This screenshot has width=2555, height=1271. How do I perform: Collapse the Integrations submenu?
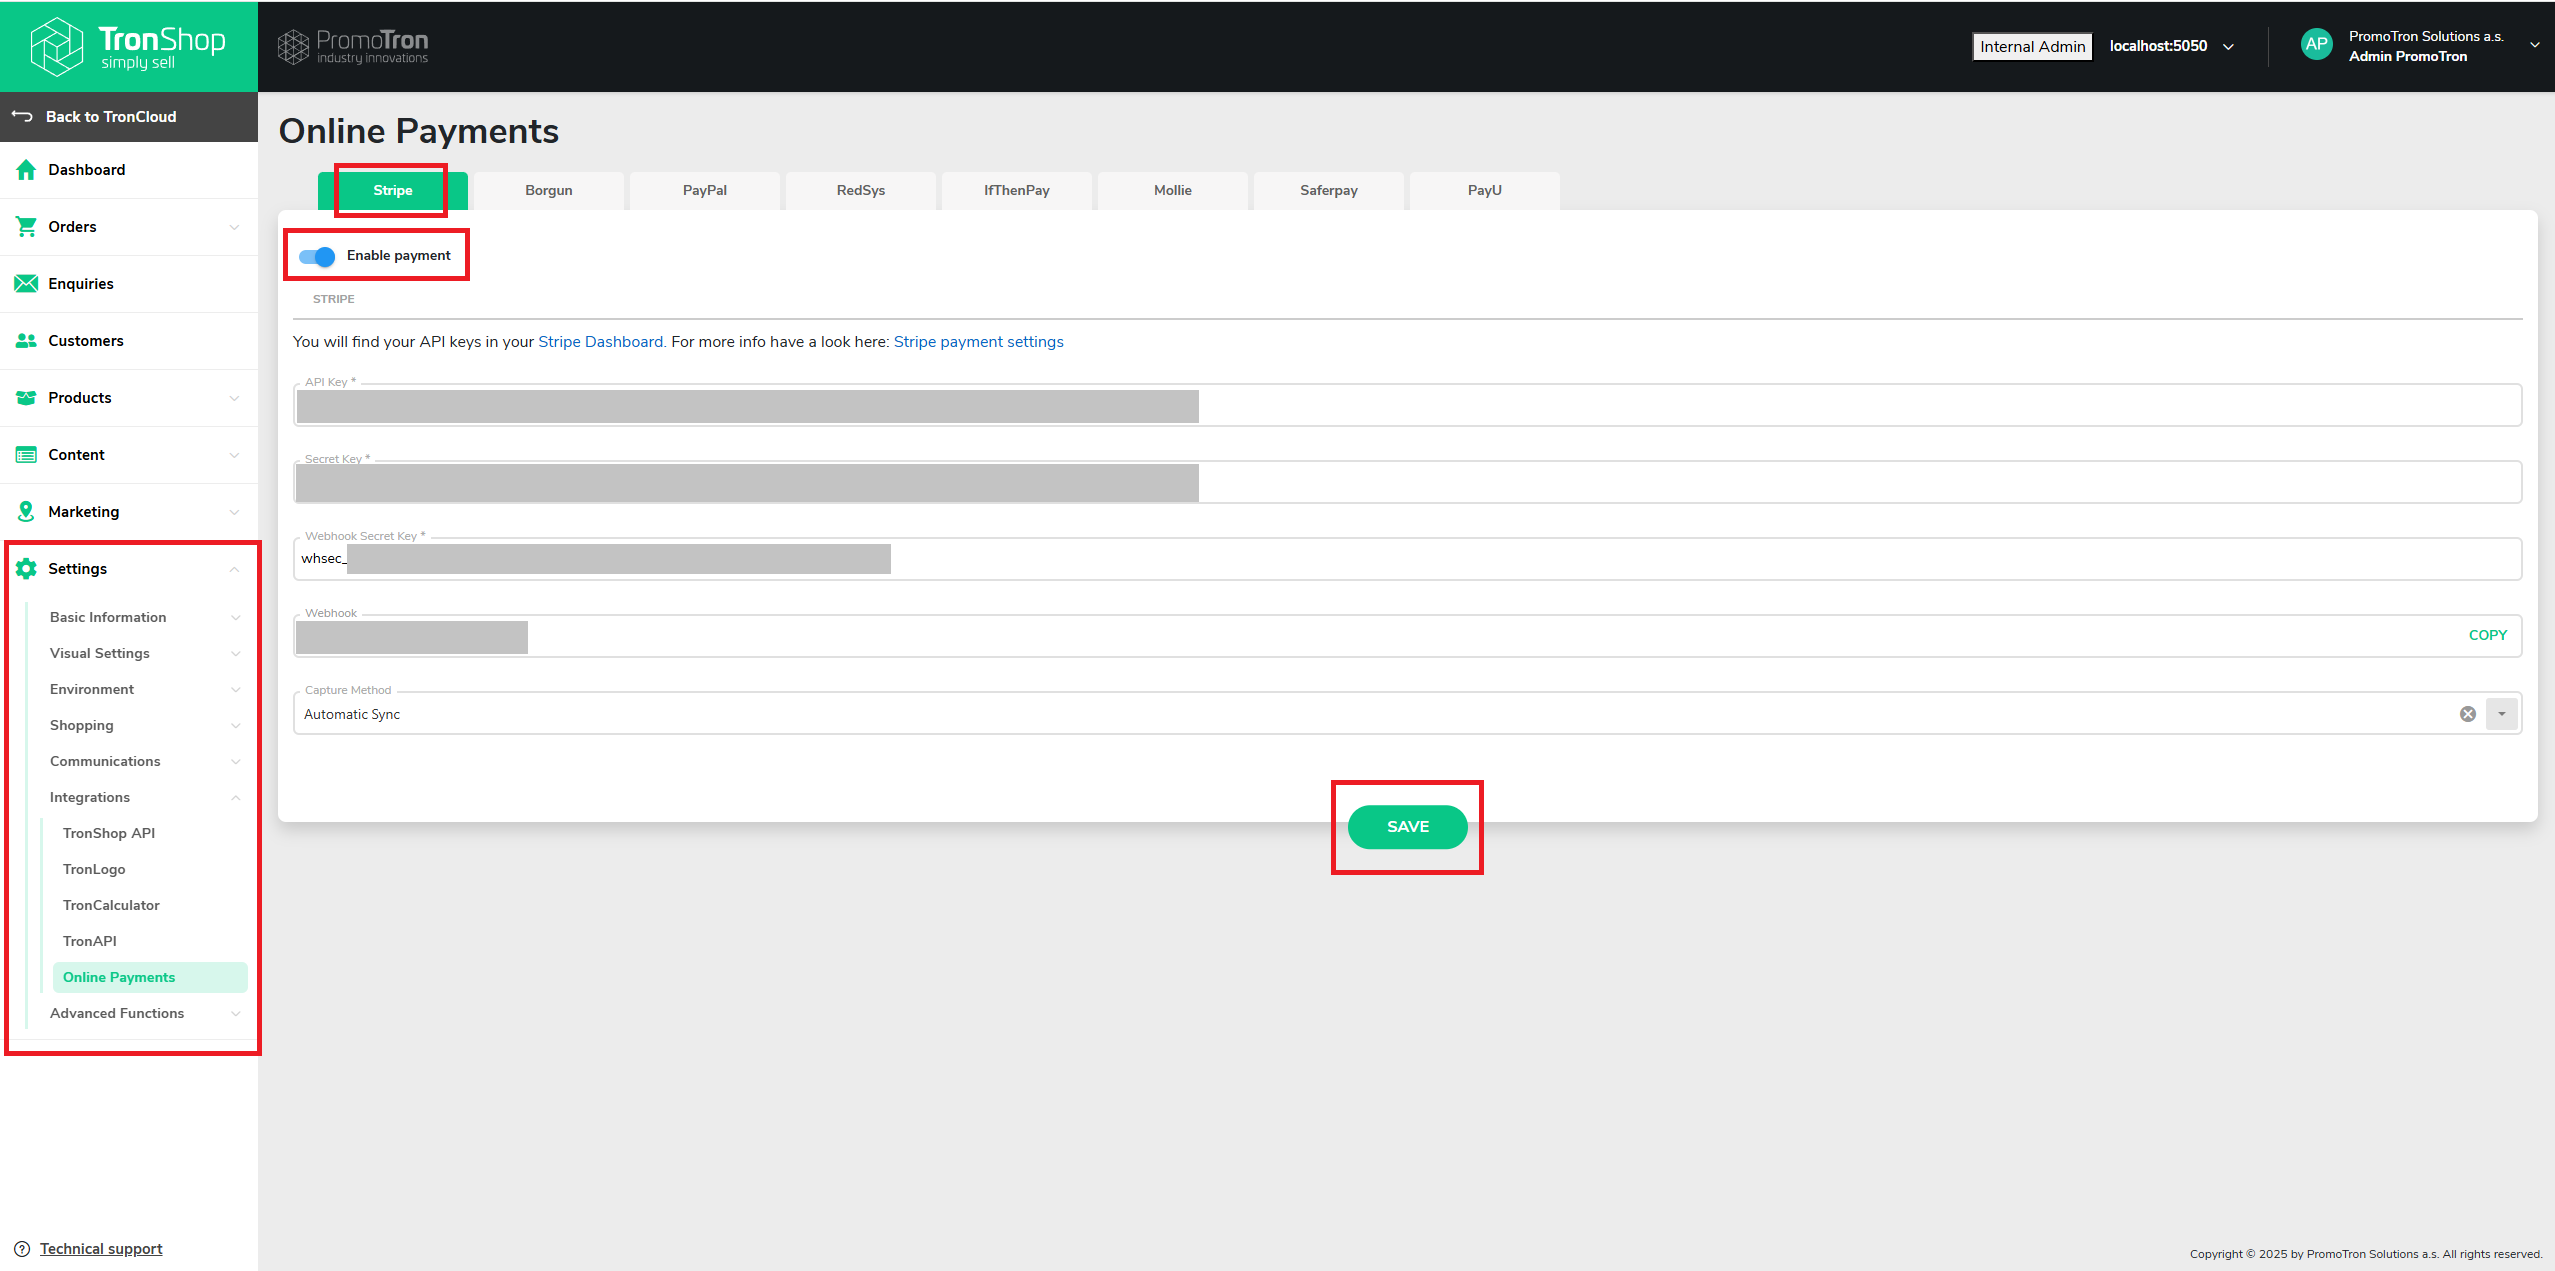[235, 798]
